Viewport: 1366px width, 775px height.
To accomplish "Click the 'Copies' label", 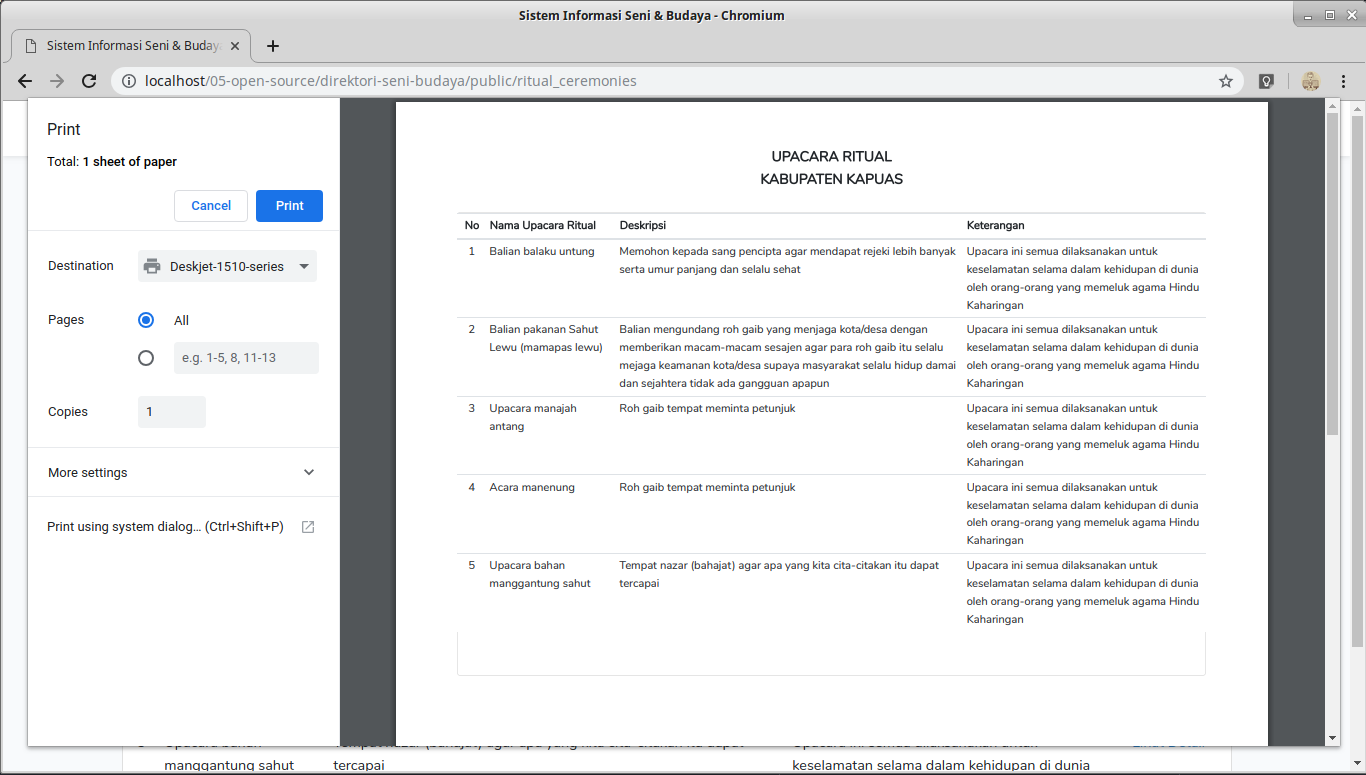I will (x=68, y=412).
